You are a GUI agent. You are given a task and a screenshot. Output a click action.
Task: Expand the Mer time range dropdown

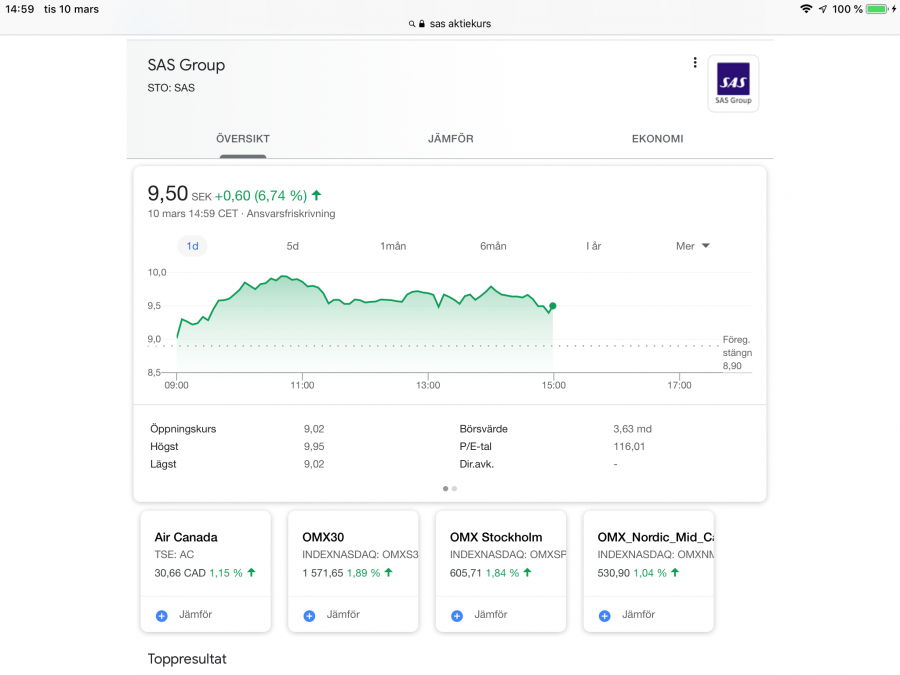point(692,246)
